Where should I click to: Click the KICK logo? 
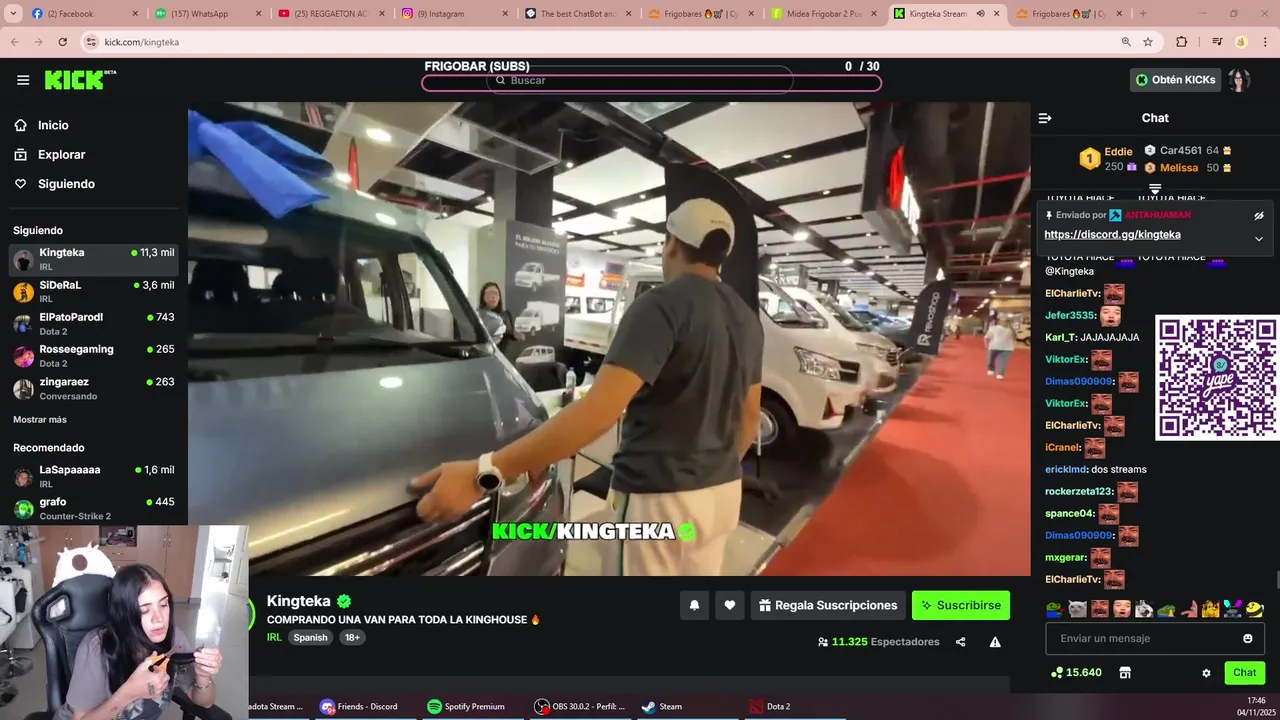point(80,80)
